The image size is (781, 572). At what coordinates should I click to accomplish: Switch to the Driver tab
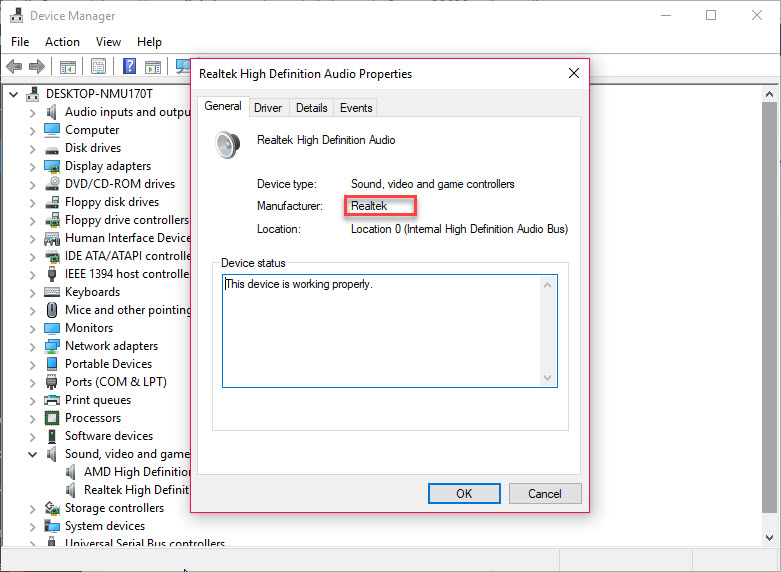point(268,108)
